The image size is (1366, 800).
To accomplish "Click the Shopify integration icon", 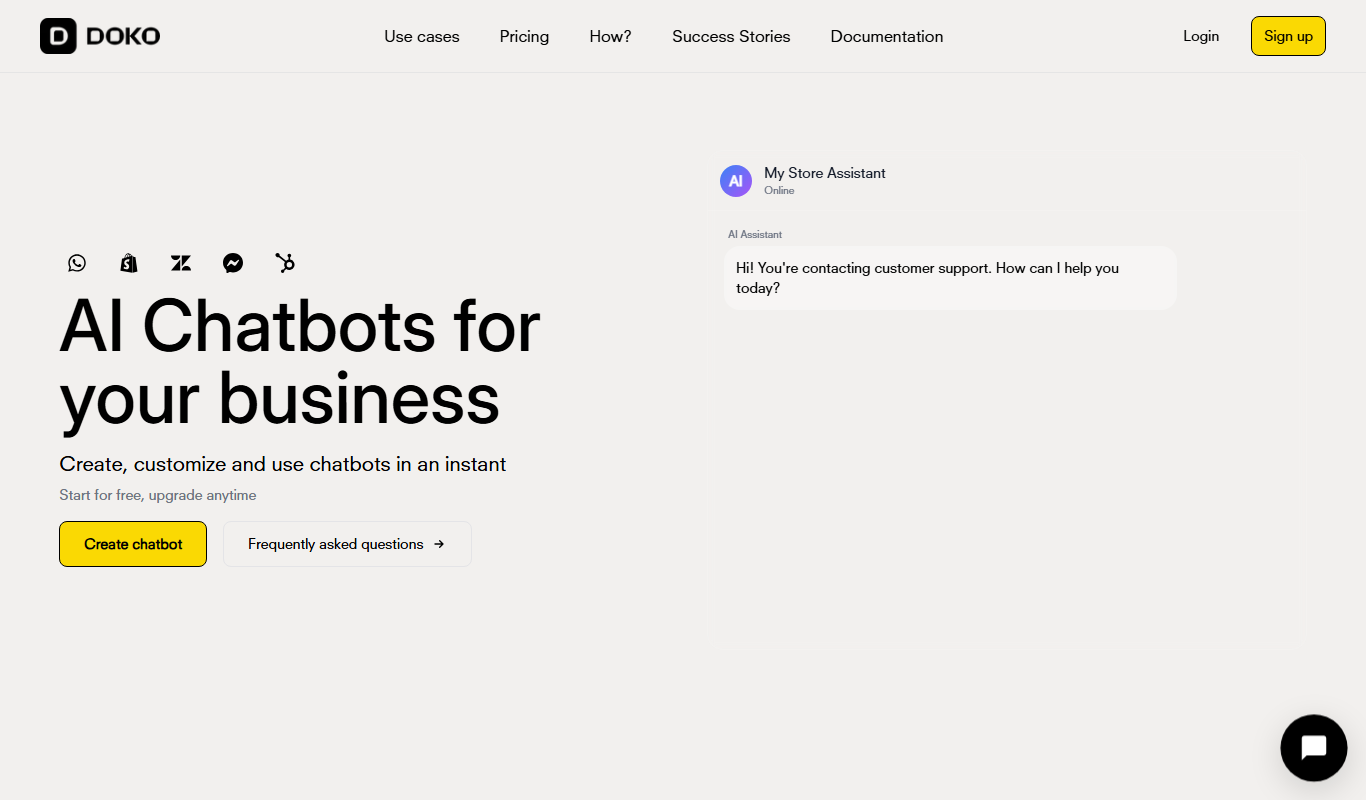I will click(x=129, y=263).
